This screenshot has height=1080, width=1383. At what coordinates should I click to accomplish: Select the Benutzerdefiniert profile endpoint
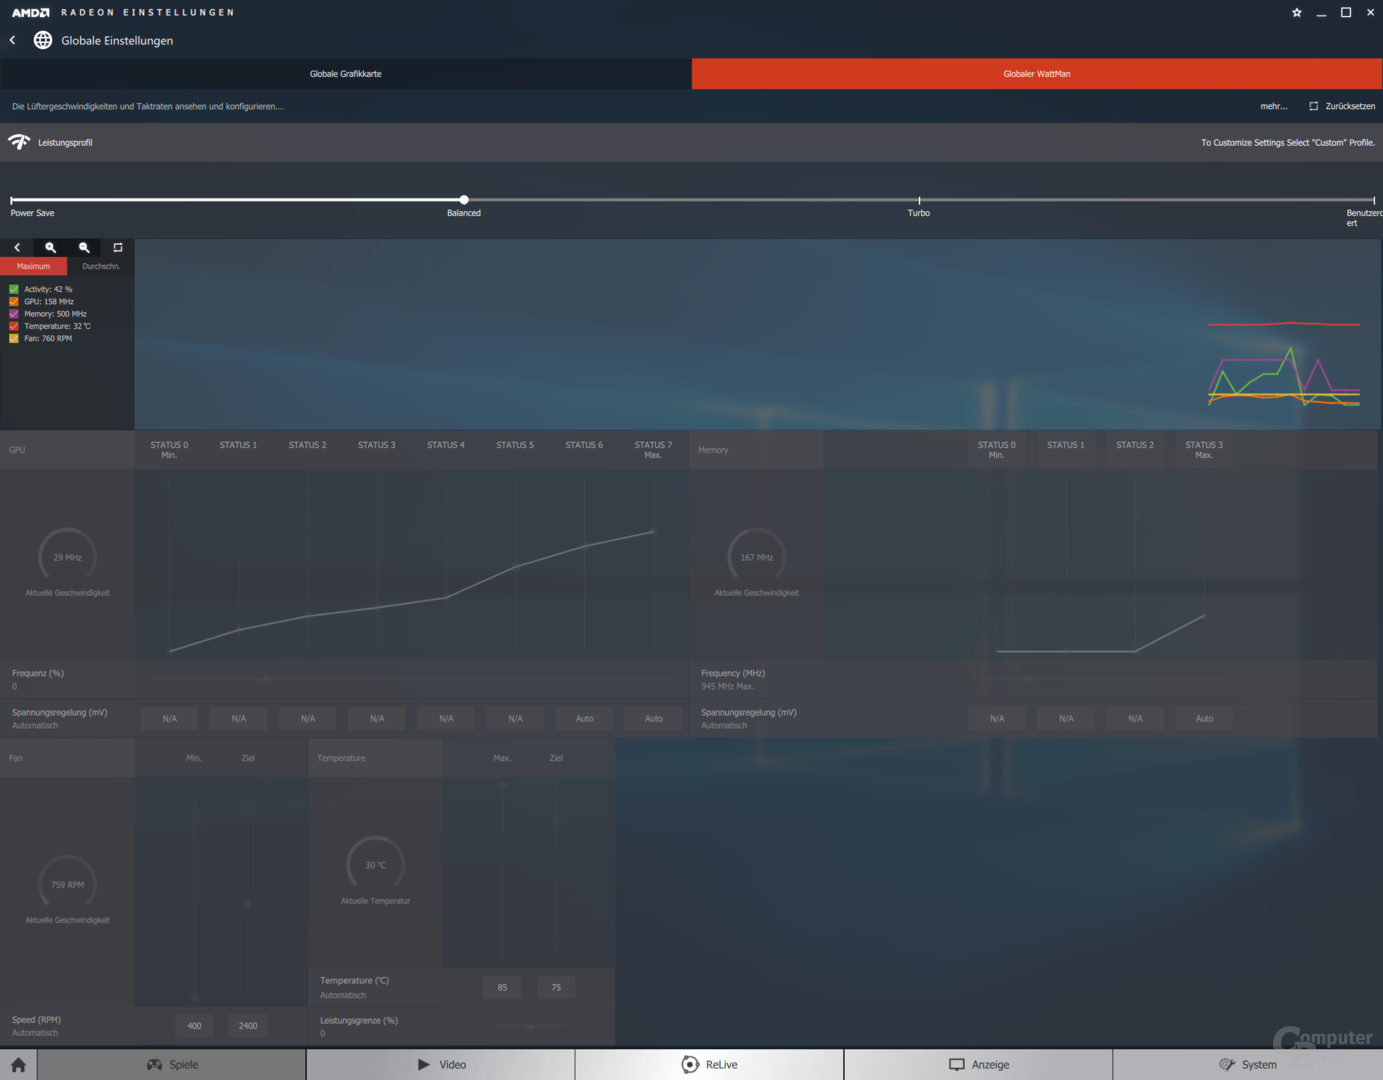[x=1374, y=200]
